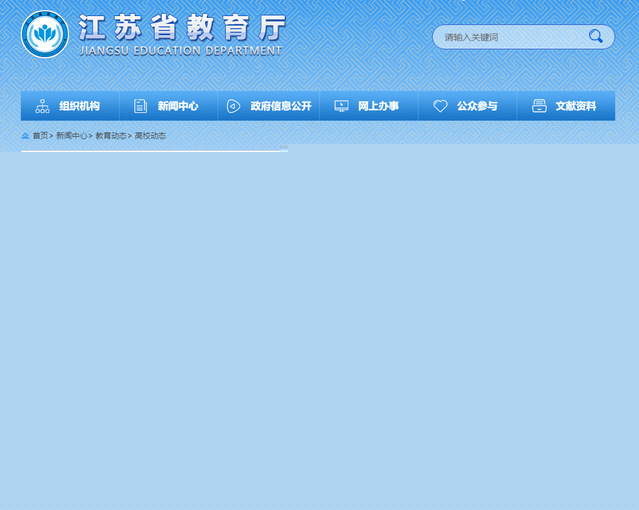639x510 pixels.
Task: Click the 请输入关键词 search input field
Action: click(x=510, y=37)
